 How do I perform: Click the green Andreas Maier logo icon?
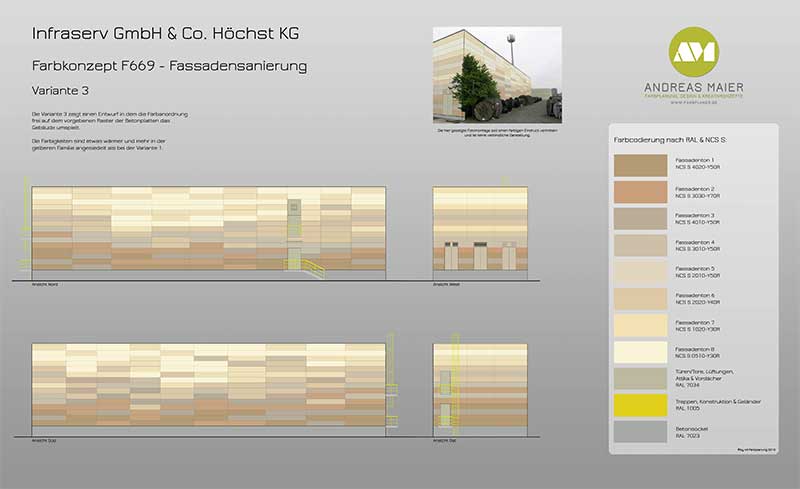click(x=695, y=52)
